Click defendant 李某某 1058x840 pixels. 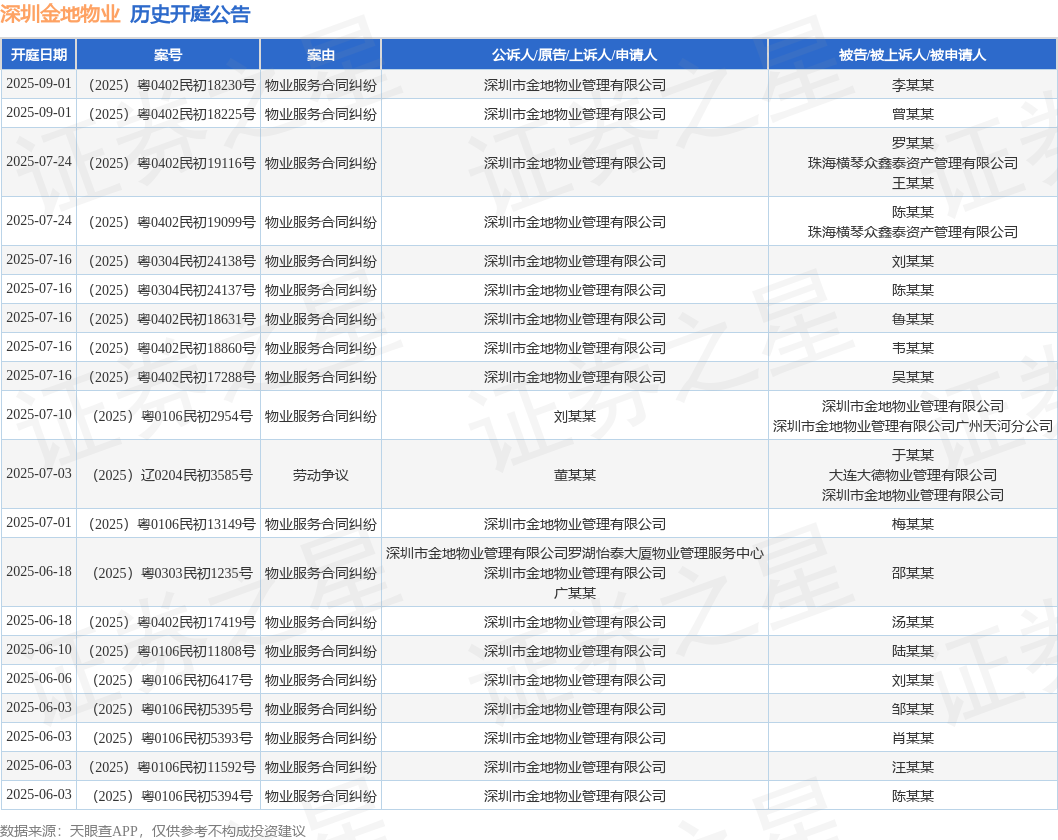pos(912,85)
